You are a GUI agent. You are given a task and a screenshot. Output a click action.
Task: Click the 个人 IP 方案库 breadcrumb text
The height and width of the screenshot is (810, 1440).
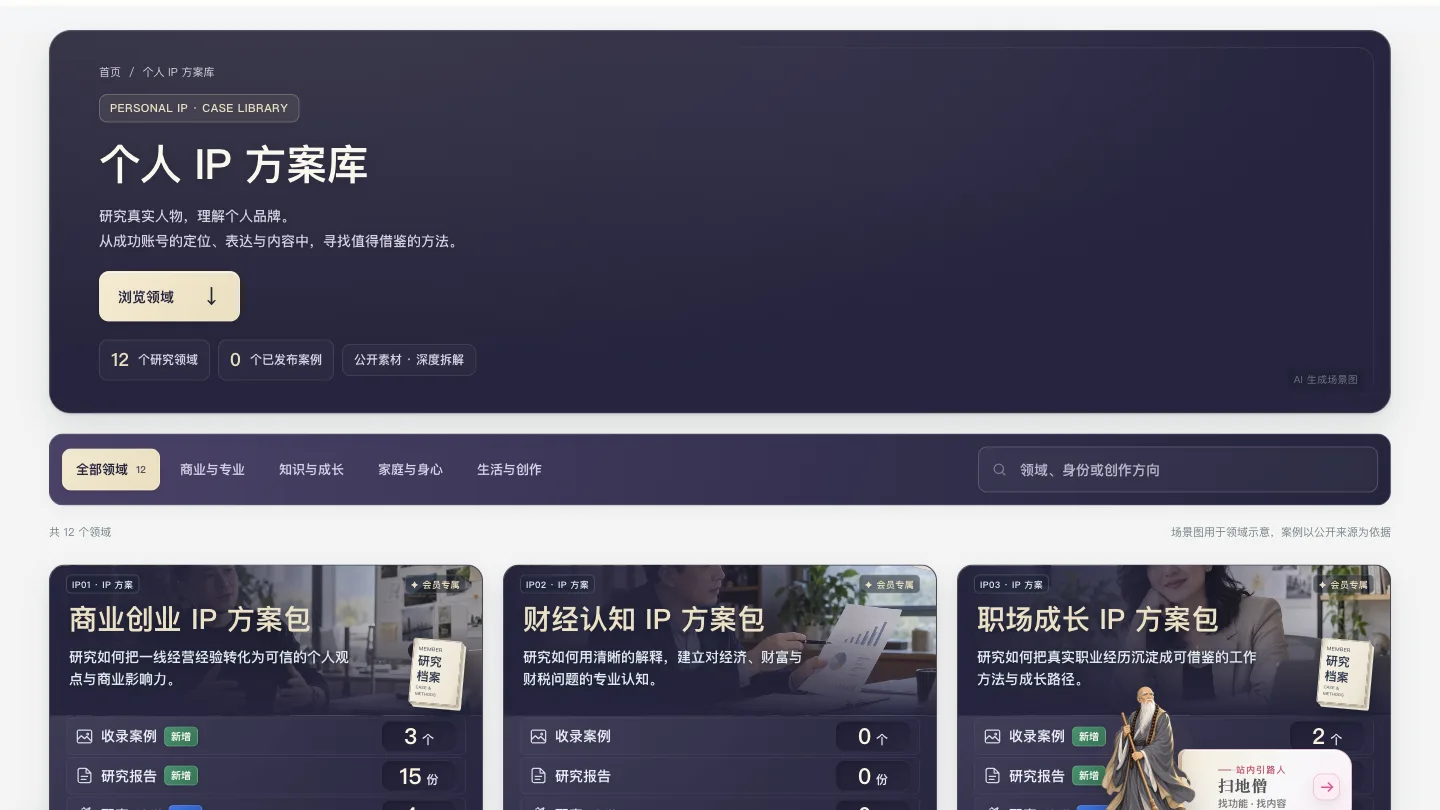178,72
